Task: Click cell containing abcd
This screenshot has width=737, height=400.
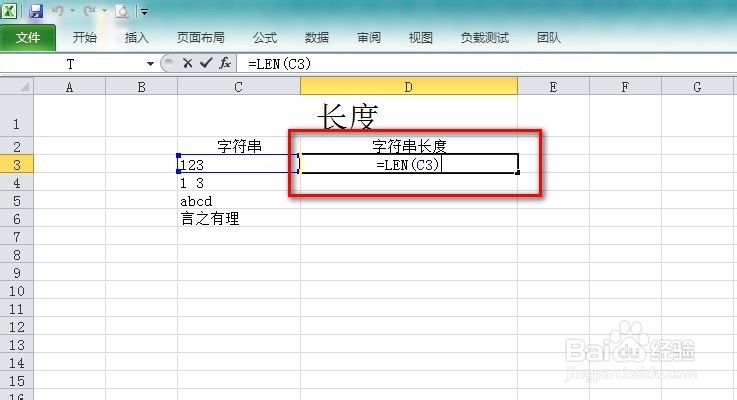Action: 239,201
